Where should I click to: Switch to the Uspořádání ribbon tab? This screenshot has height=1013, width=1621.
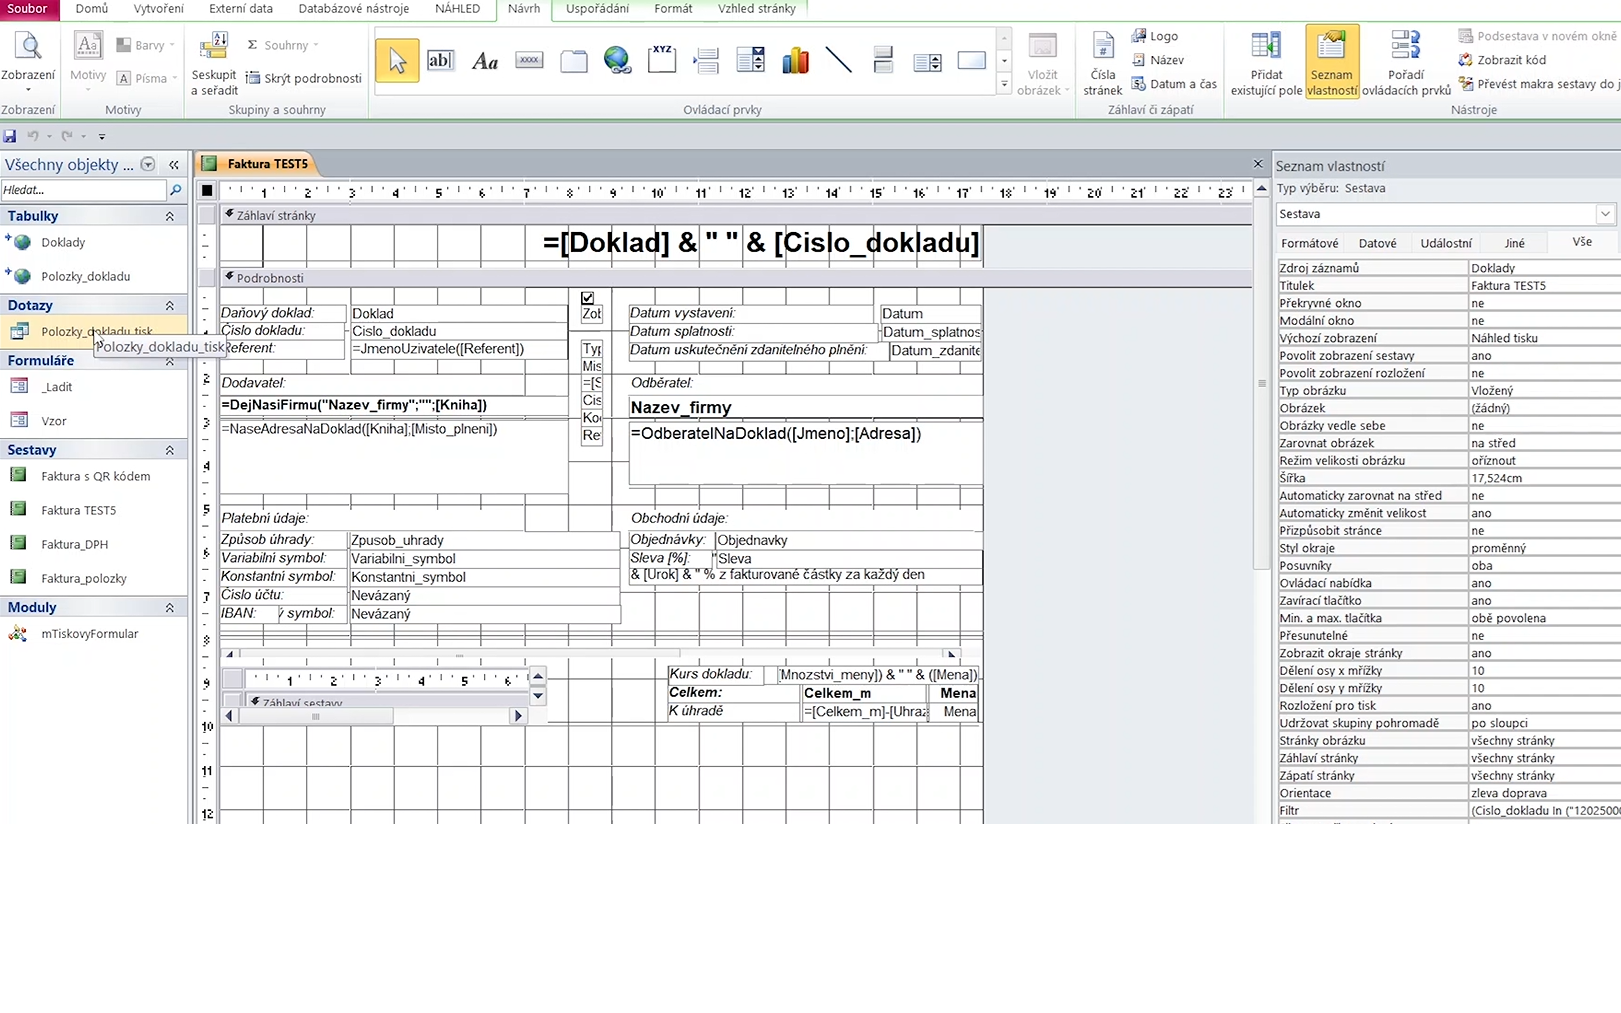(x=597, y=9)
